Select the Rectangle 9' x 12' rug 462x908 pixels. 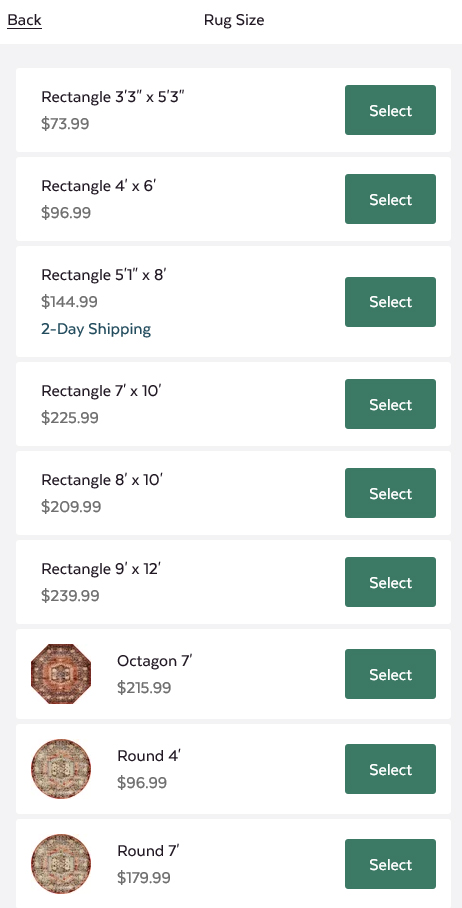click(x=390, y=582)
